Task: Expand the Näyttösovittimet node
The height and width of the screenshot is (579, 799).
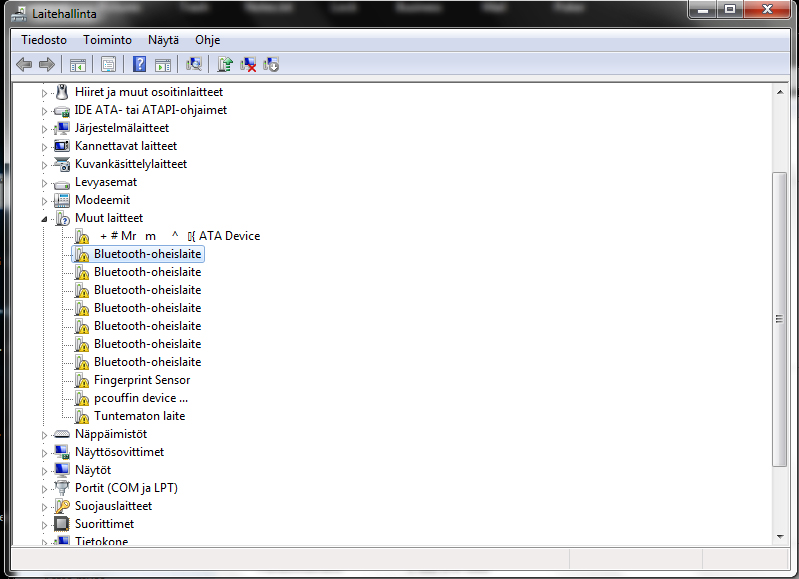Action: click(44, 453)
